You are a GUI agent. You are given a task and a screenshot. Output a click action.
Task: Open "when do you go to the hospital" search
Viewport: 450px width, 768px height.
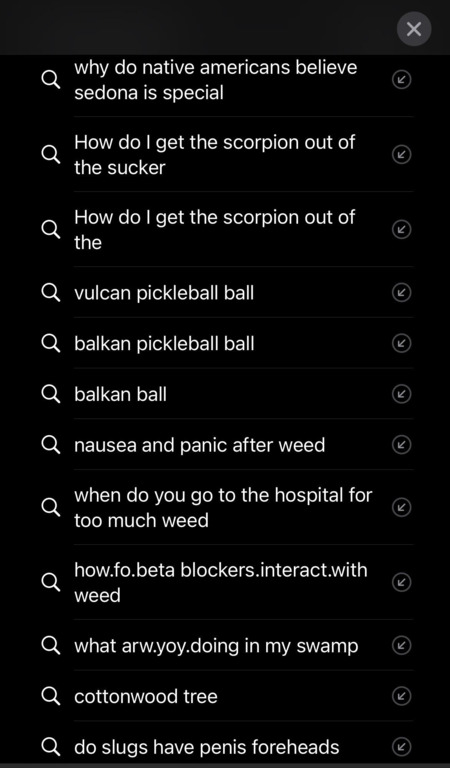pyautogui.click(x=223, y=507)
